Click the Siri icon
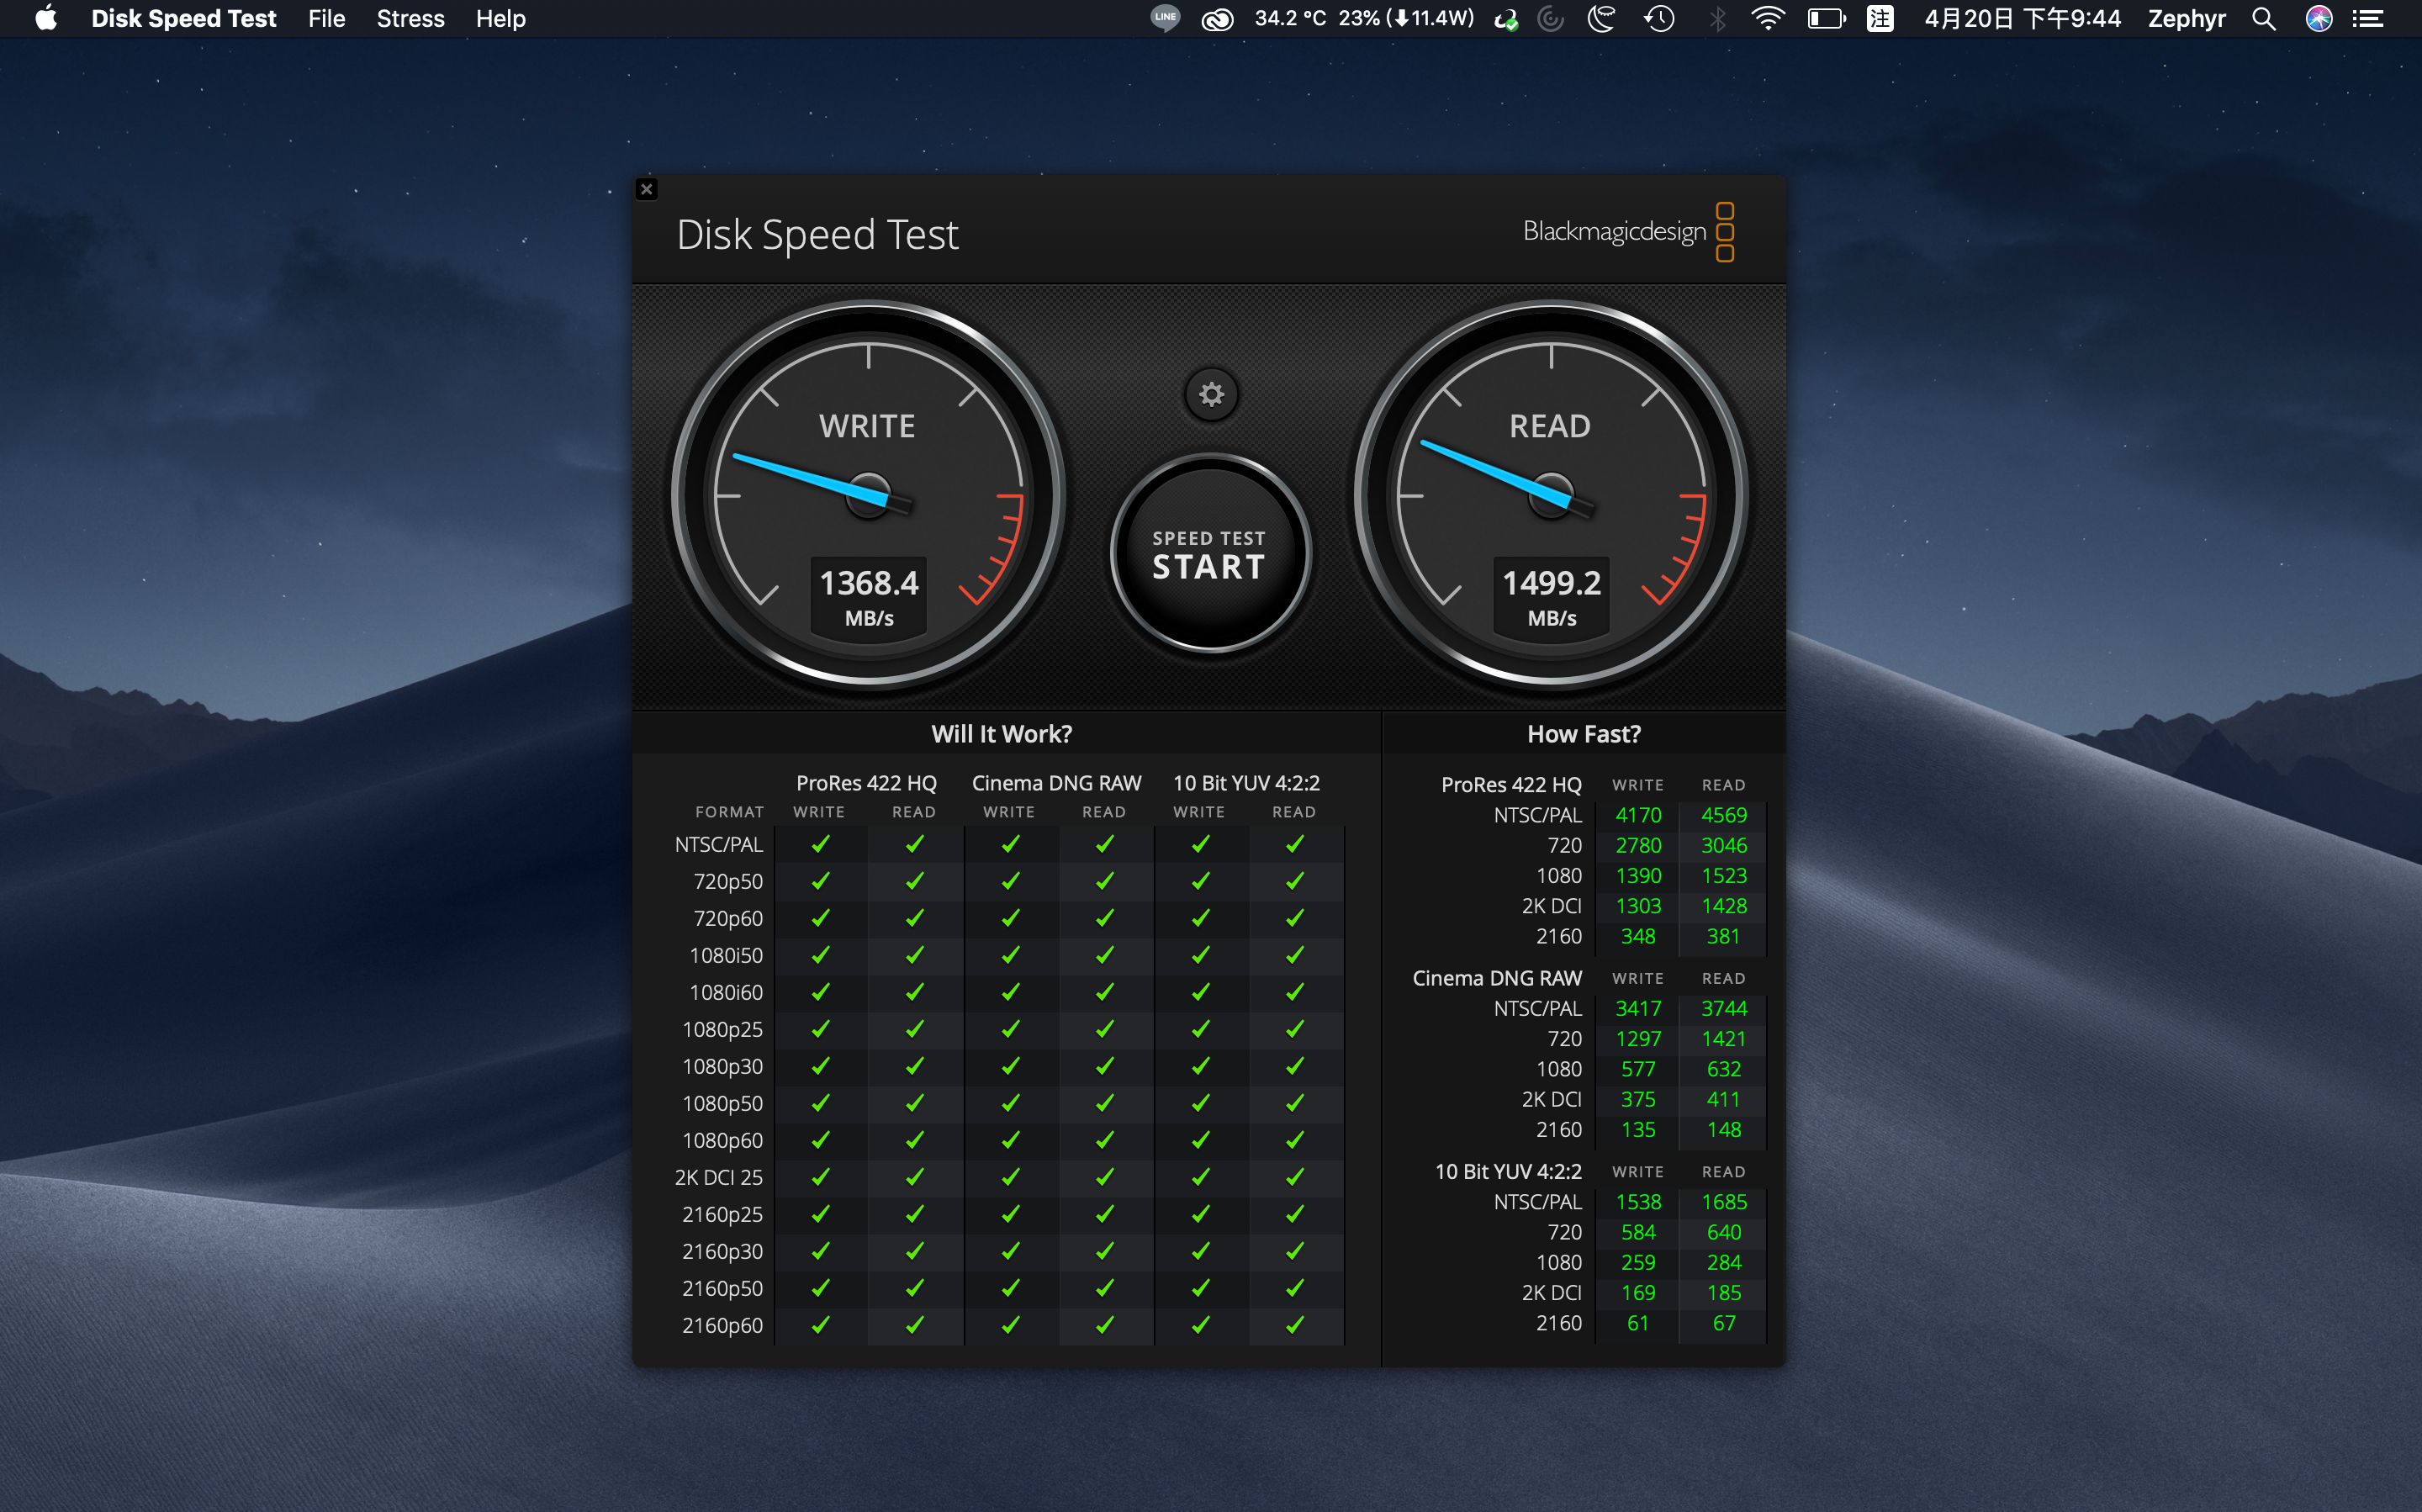The image size is (2422, 1512). coord(2319,19)
